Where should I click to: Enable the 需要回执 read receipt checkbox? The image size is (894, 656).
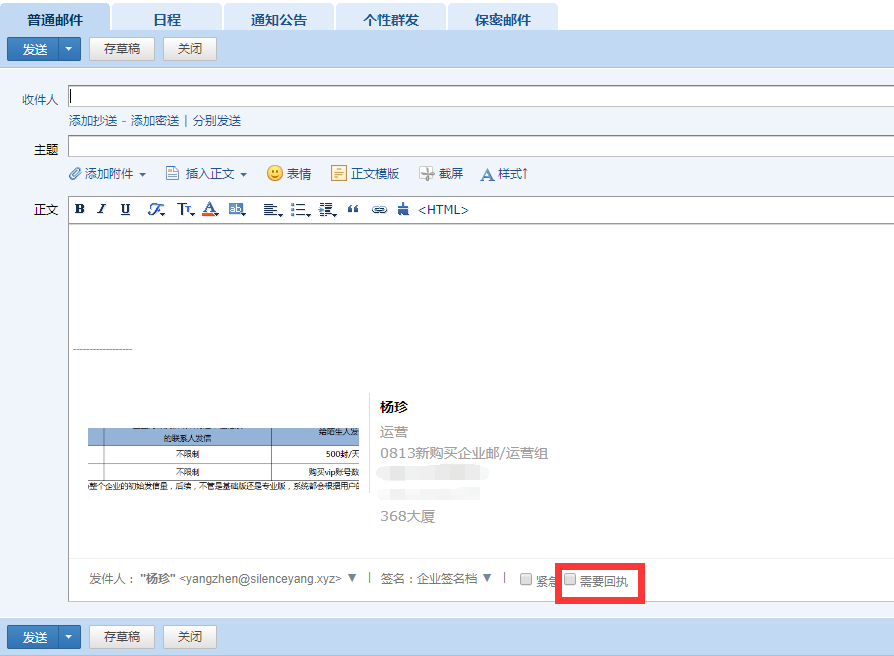(571, 579)
